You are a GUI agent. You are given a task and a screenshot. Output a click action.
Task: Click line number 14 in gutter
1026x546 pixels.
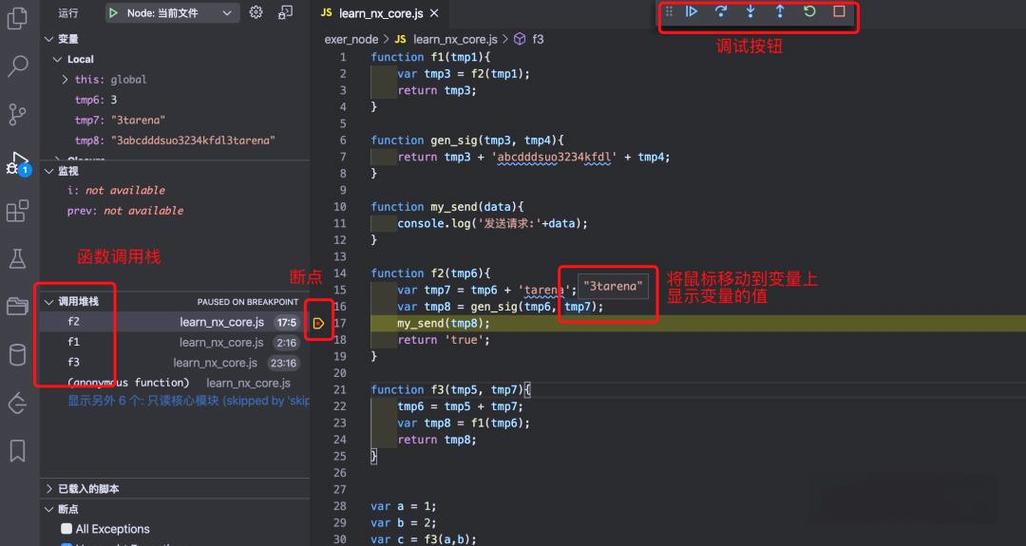pos(340,273)
